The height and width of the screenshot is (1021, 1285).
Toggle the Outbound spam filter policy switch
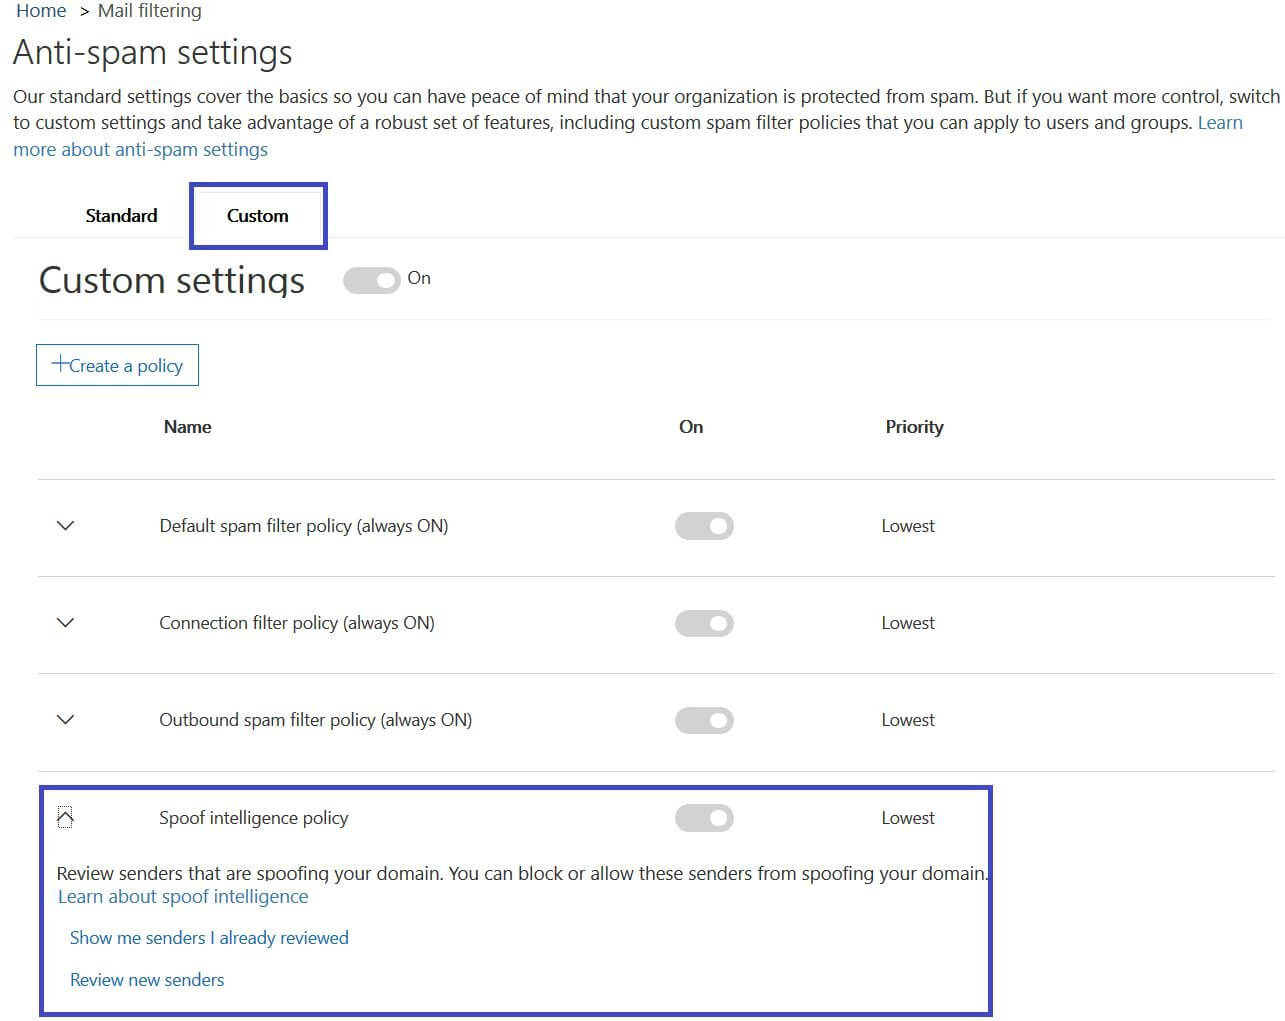pos(704,720)
